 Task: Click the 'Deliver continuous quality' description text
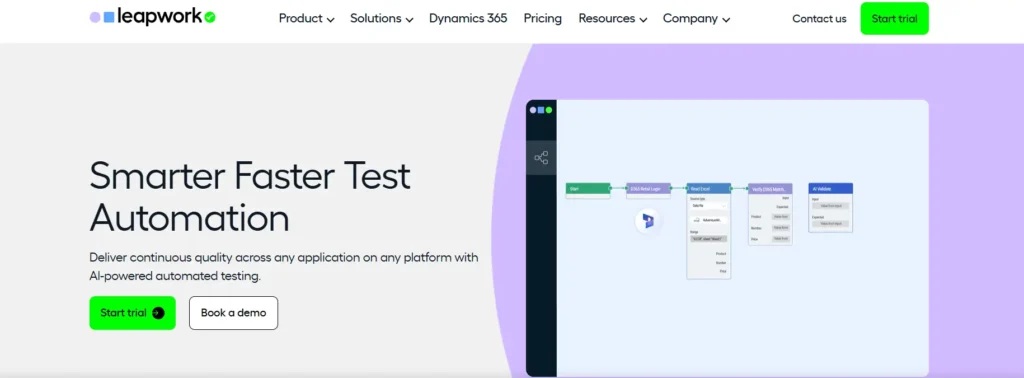pos(284,266)
